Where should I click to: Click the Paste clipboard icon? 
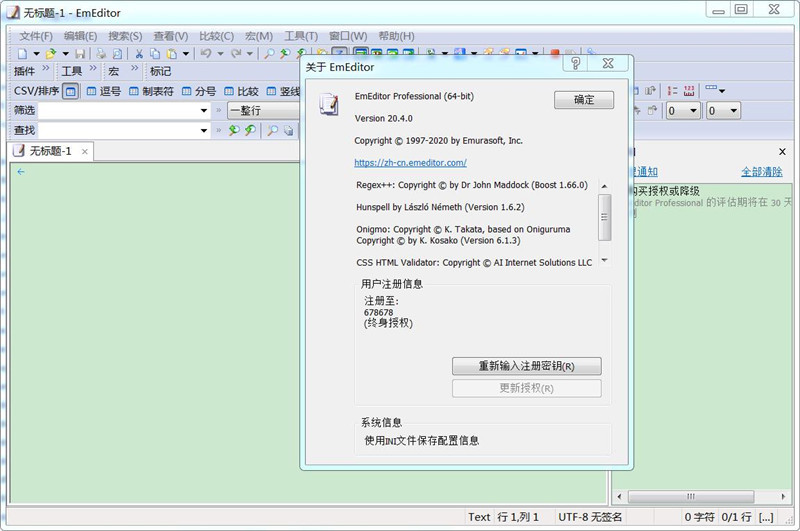pyautogui.click(x=172, y=53)
